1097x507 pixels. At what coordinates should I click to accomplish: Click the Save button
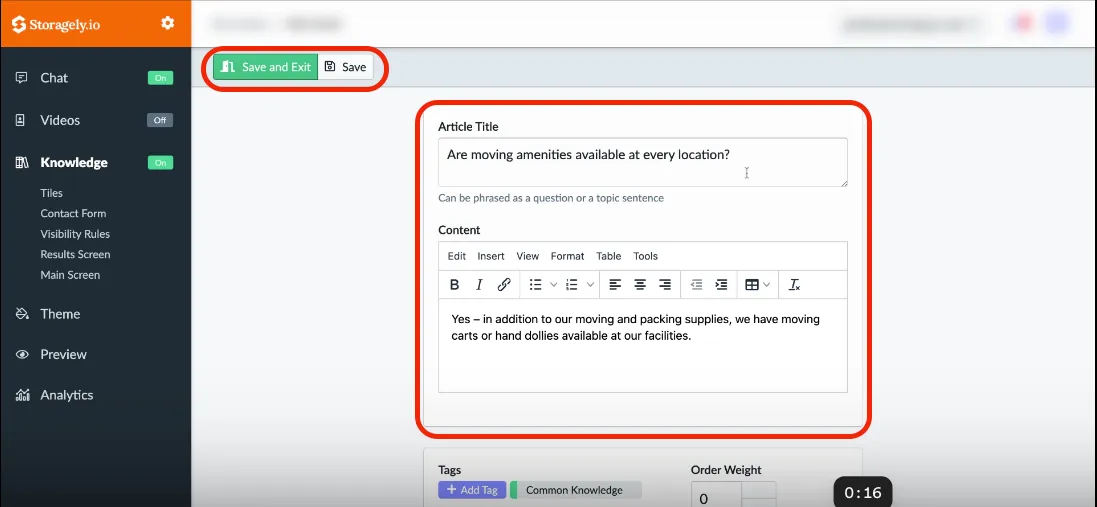point(346,67)
